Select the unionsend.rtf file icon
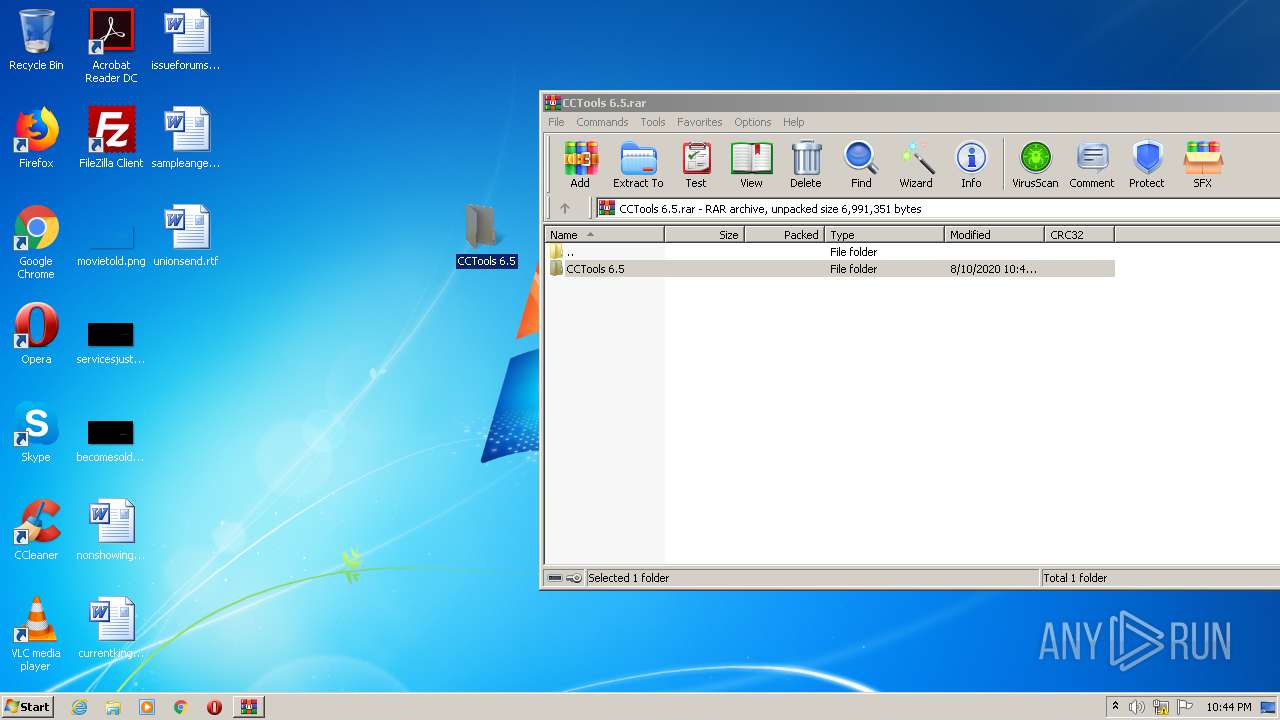The height and width of the screenshot is (720, 1280). coord(186,236)
